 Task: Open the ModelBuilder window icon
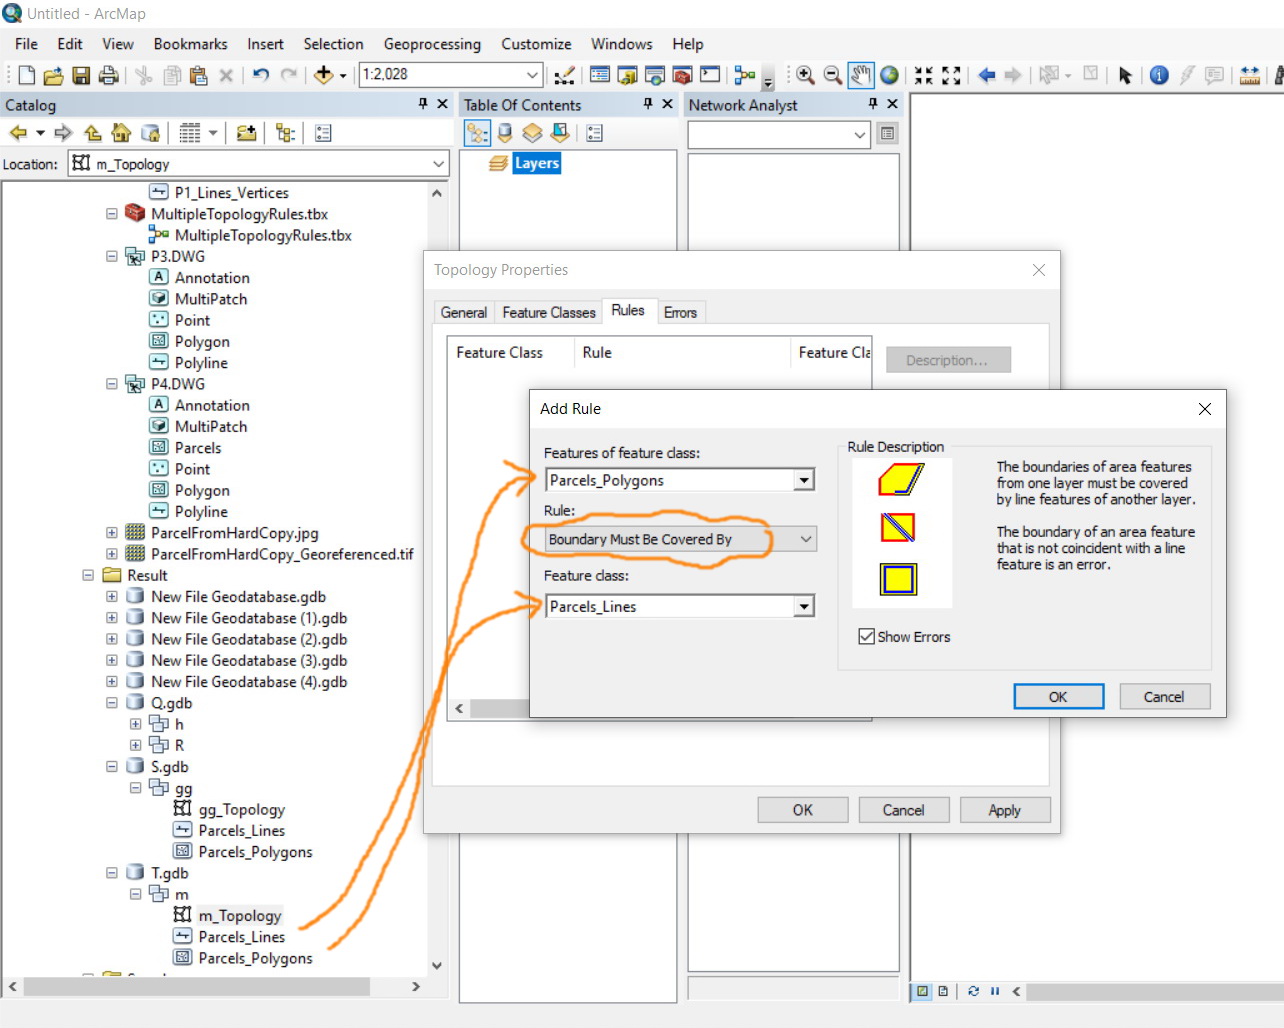click(x=745, y=75)
